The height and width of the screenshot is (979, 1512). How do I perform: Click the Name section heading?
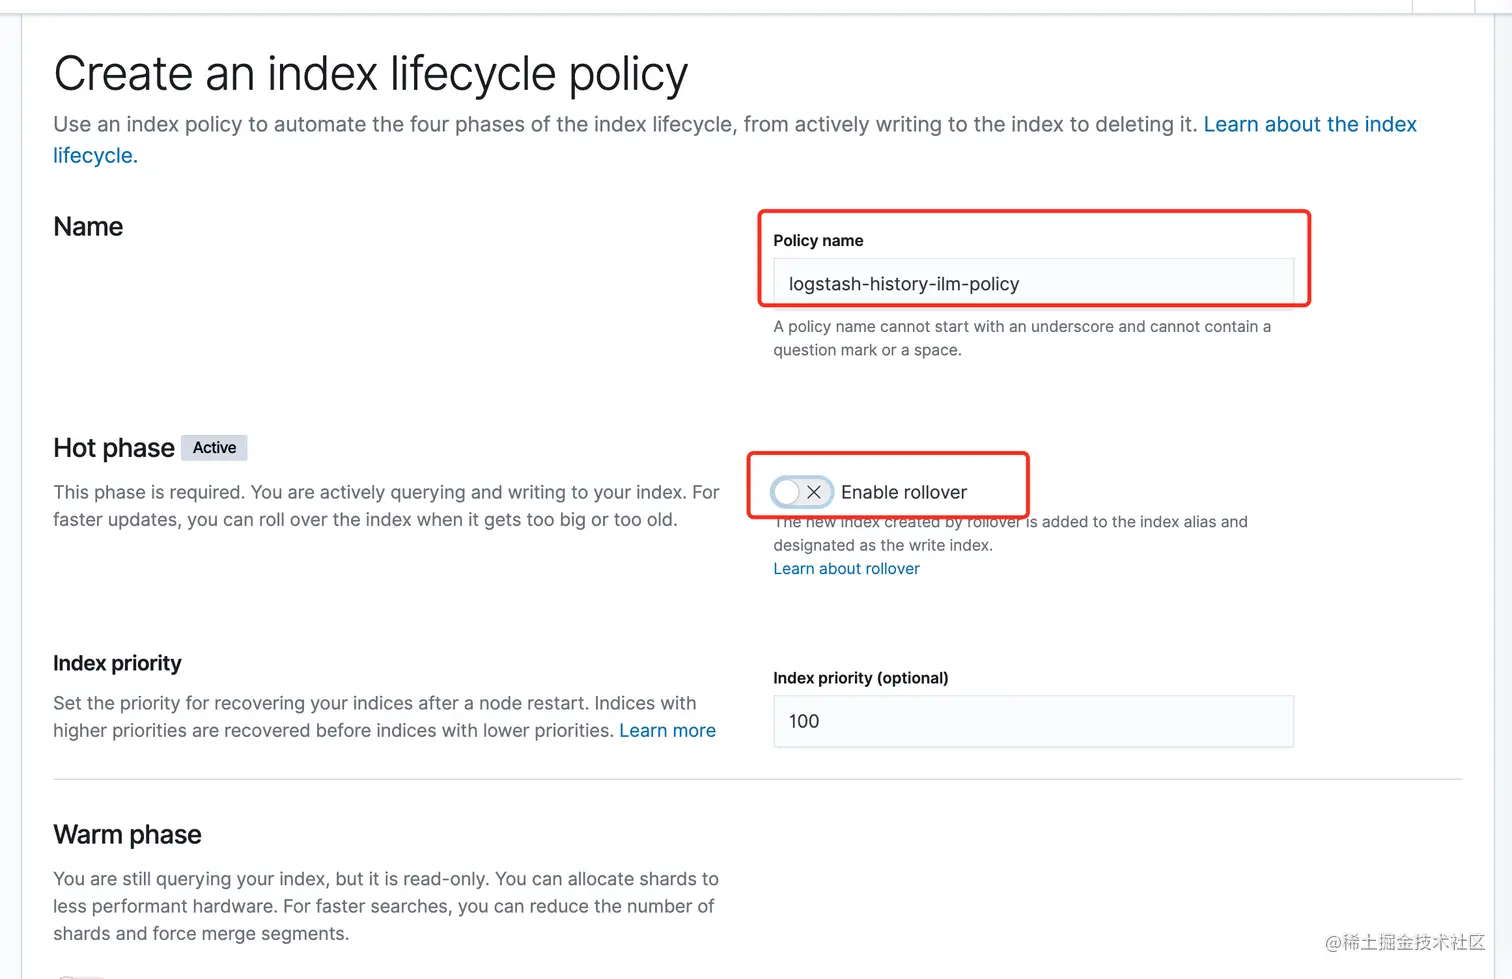(88, 227)
